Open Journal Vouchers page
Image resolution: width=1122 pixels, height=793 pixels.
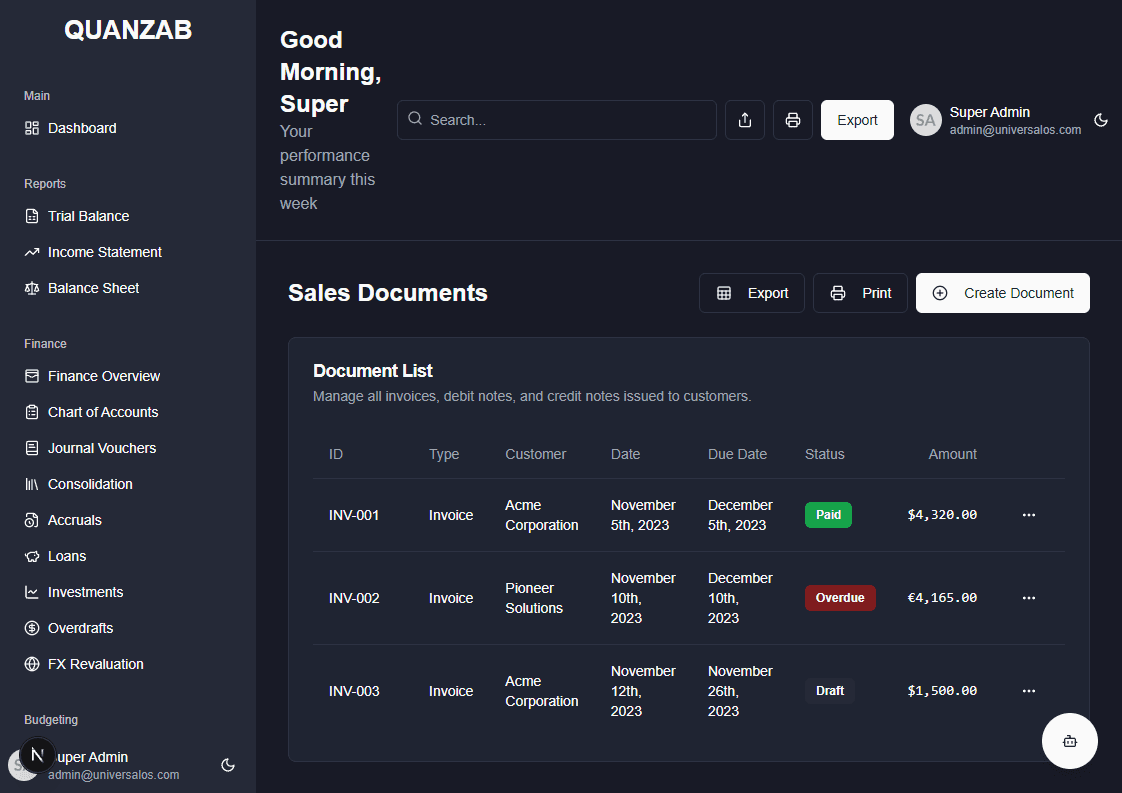102,448
